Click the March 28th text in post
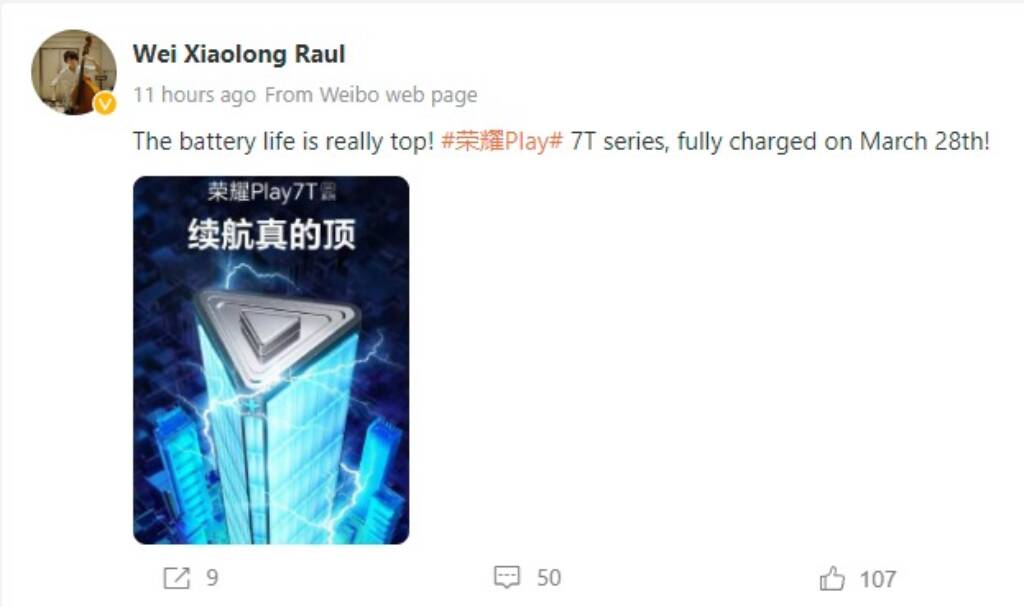The height and width of the screenshot is (607, 1024). coord(925,141)
